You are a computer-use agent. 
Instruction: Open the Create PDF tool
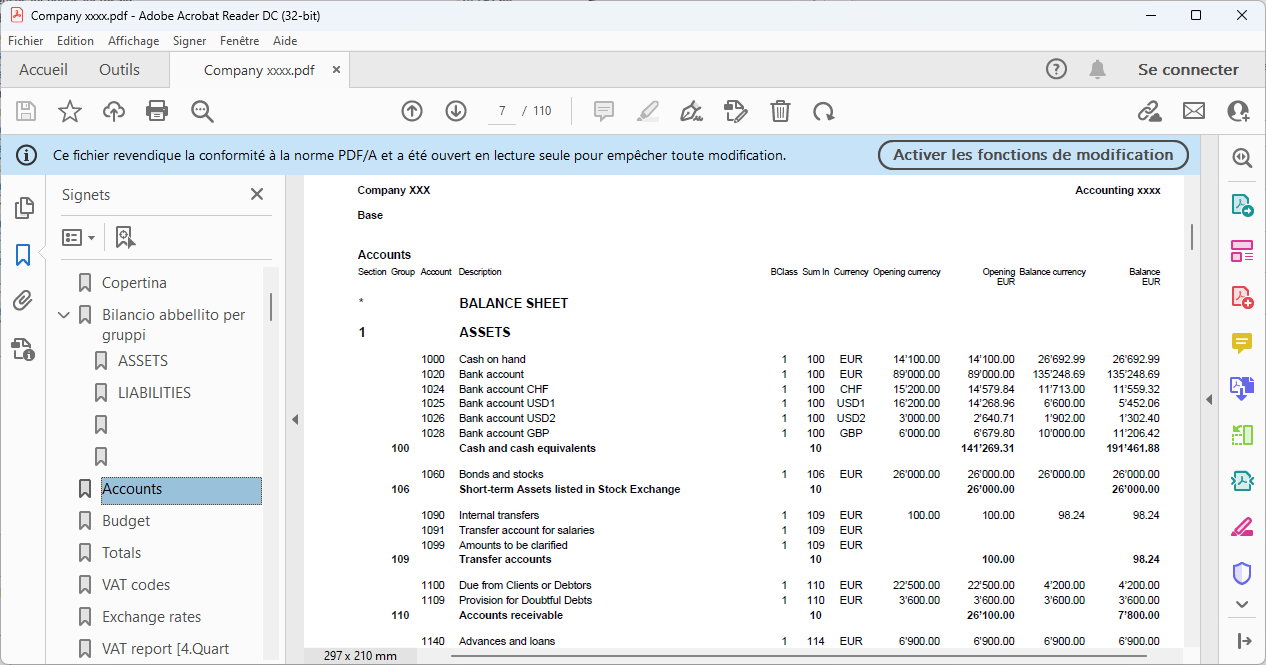[x=1242, y=297]
